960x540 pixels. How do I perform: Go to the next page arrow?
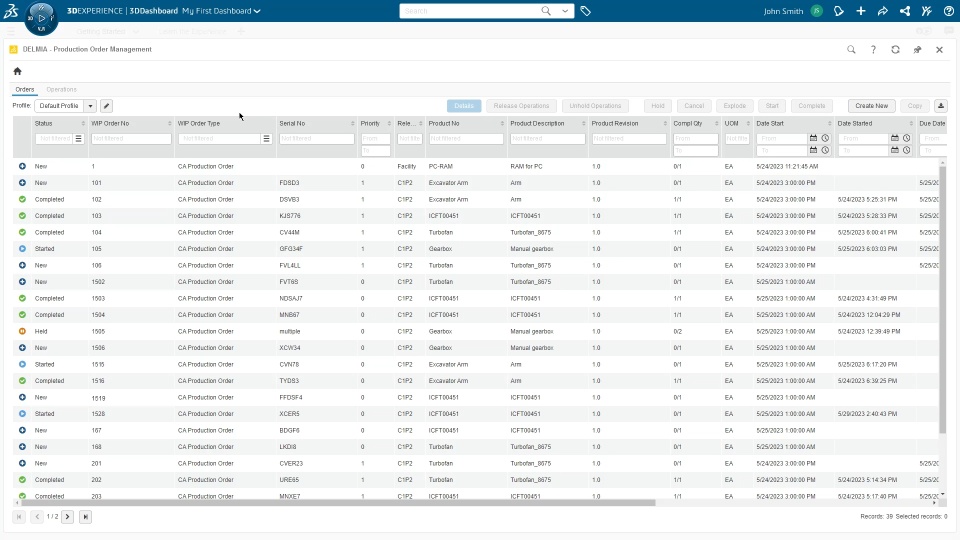pyautogui.click(x=67, y=517)
